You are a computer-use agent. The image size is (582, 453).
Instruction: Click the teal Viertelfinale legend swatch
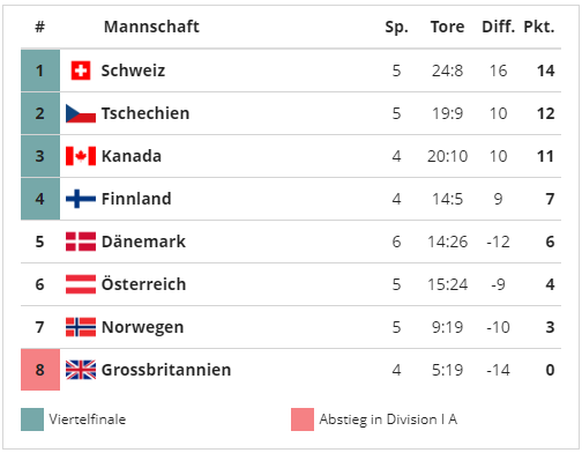(32, 420)
